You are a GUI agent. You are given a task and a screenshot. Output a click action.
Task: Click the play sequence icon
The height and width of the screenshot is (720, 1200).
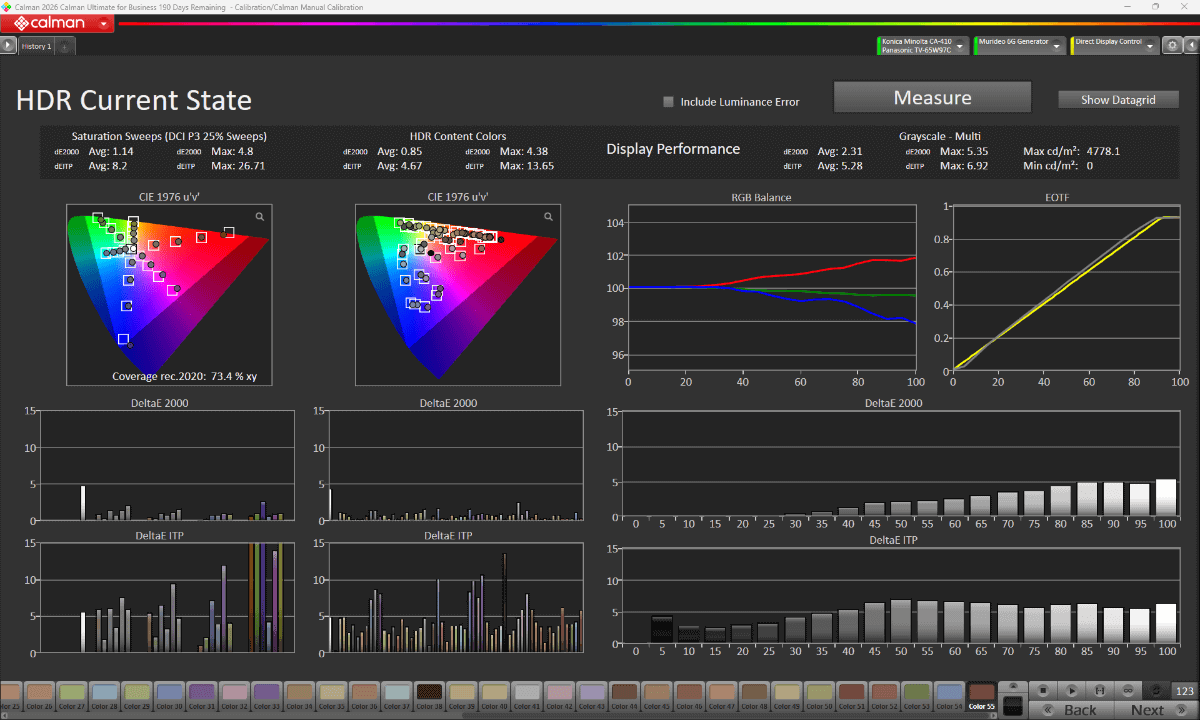1071,690
